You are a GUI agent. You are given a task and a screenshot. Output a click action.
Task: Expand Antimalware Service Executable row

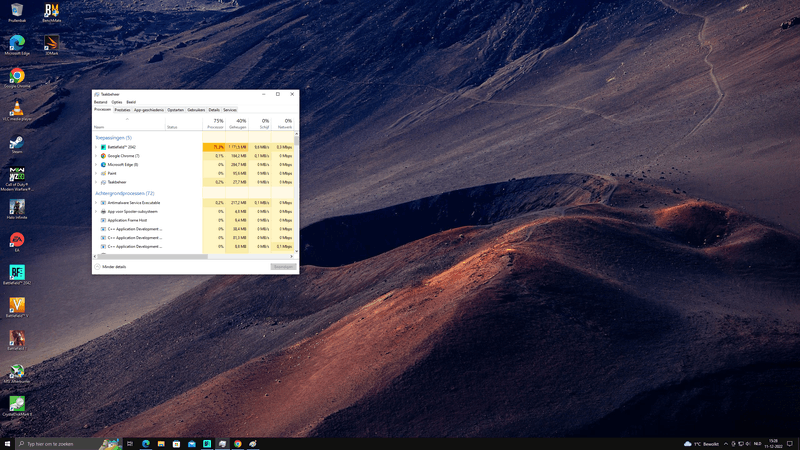[x=95, y=203]
